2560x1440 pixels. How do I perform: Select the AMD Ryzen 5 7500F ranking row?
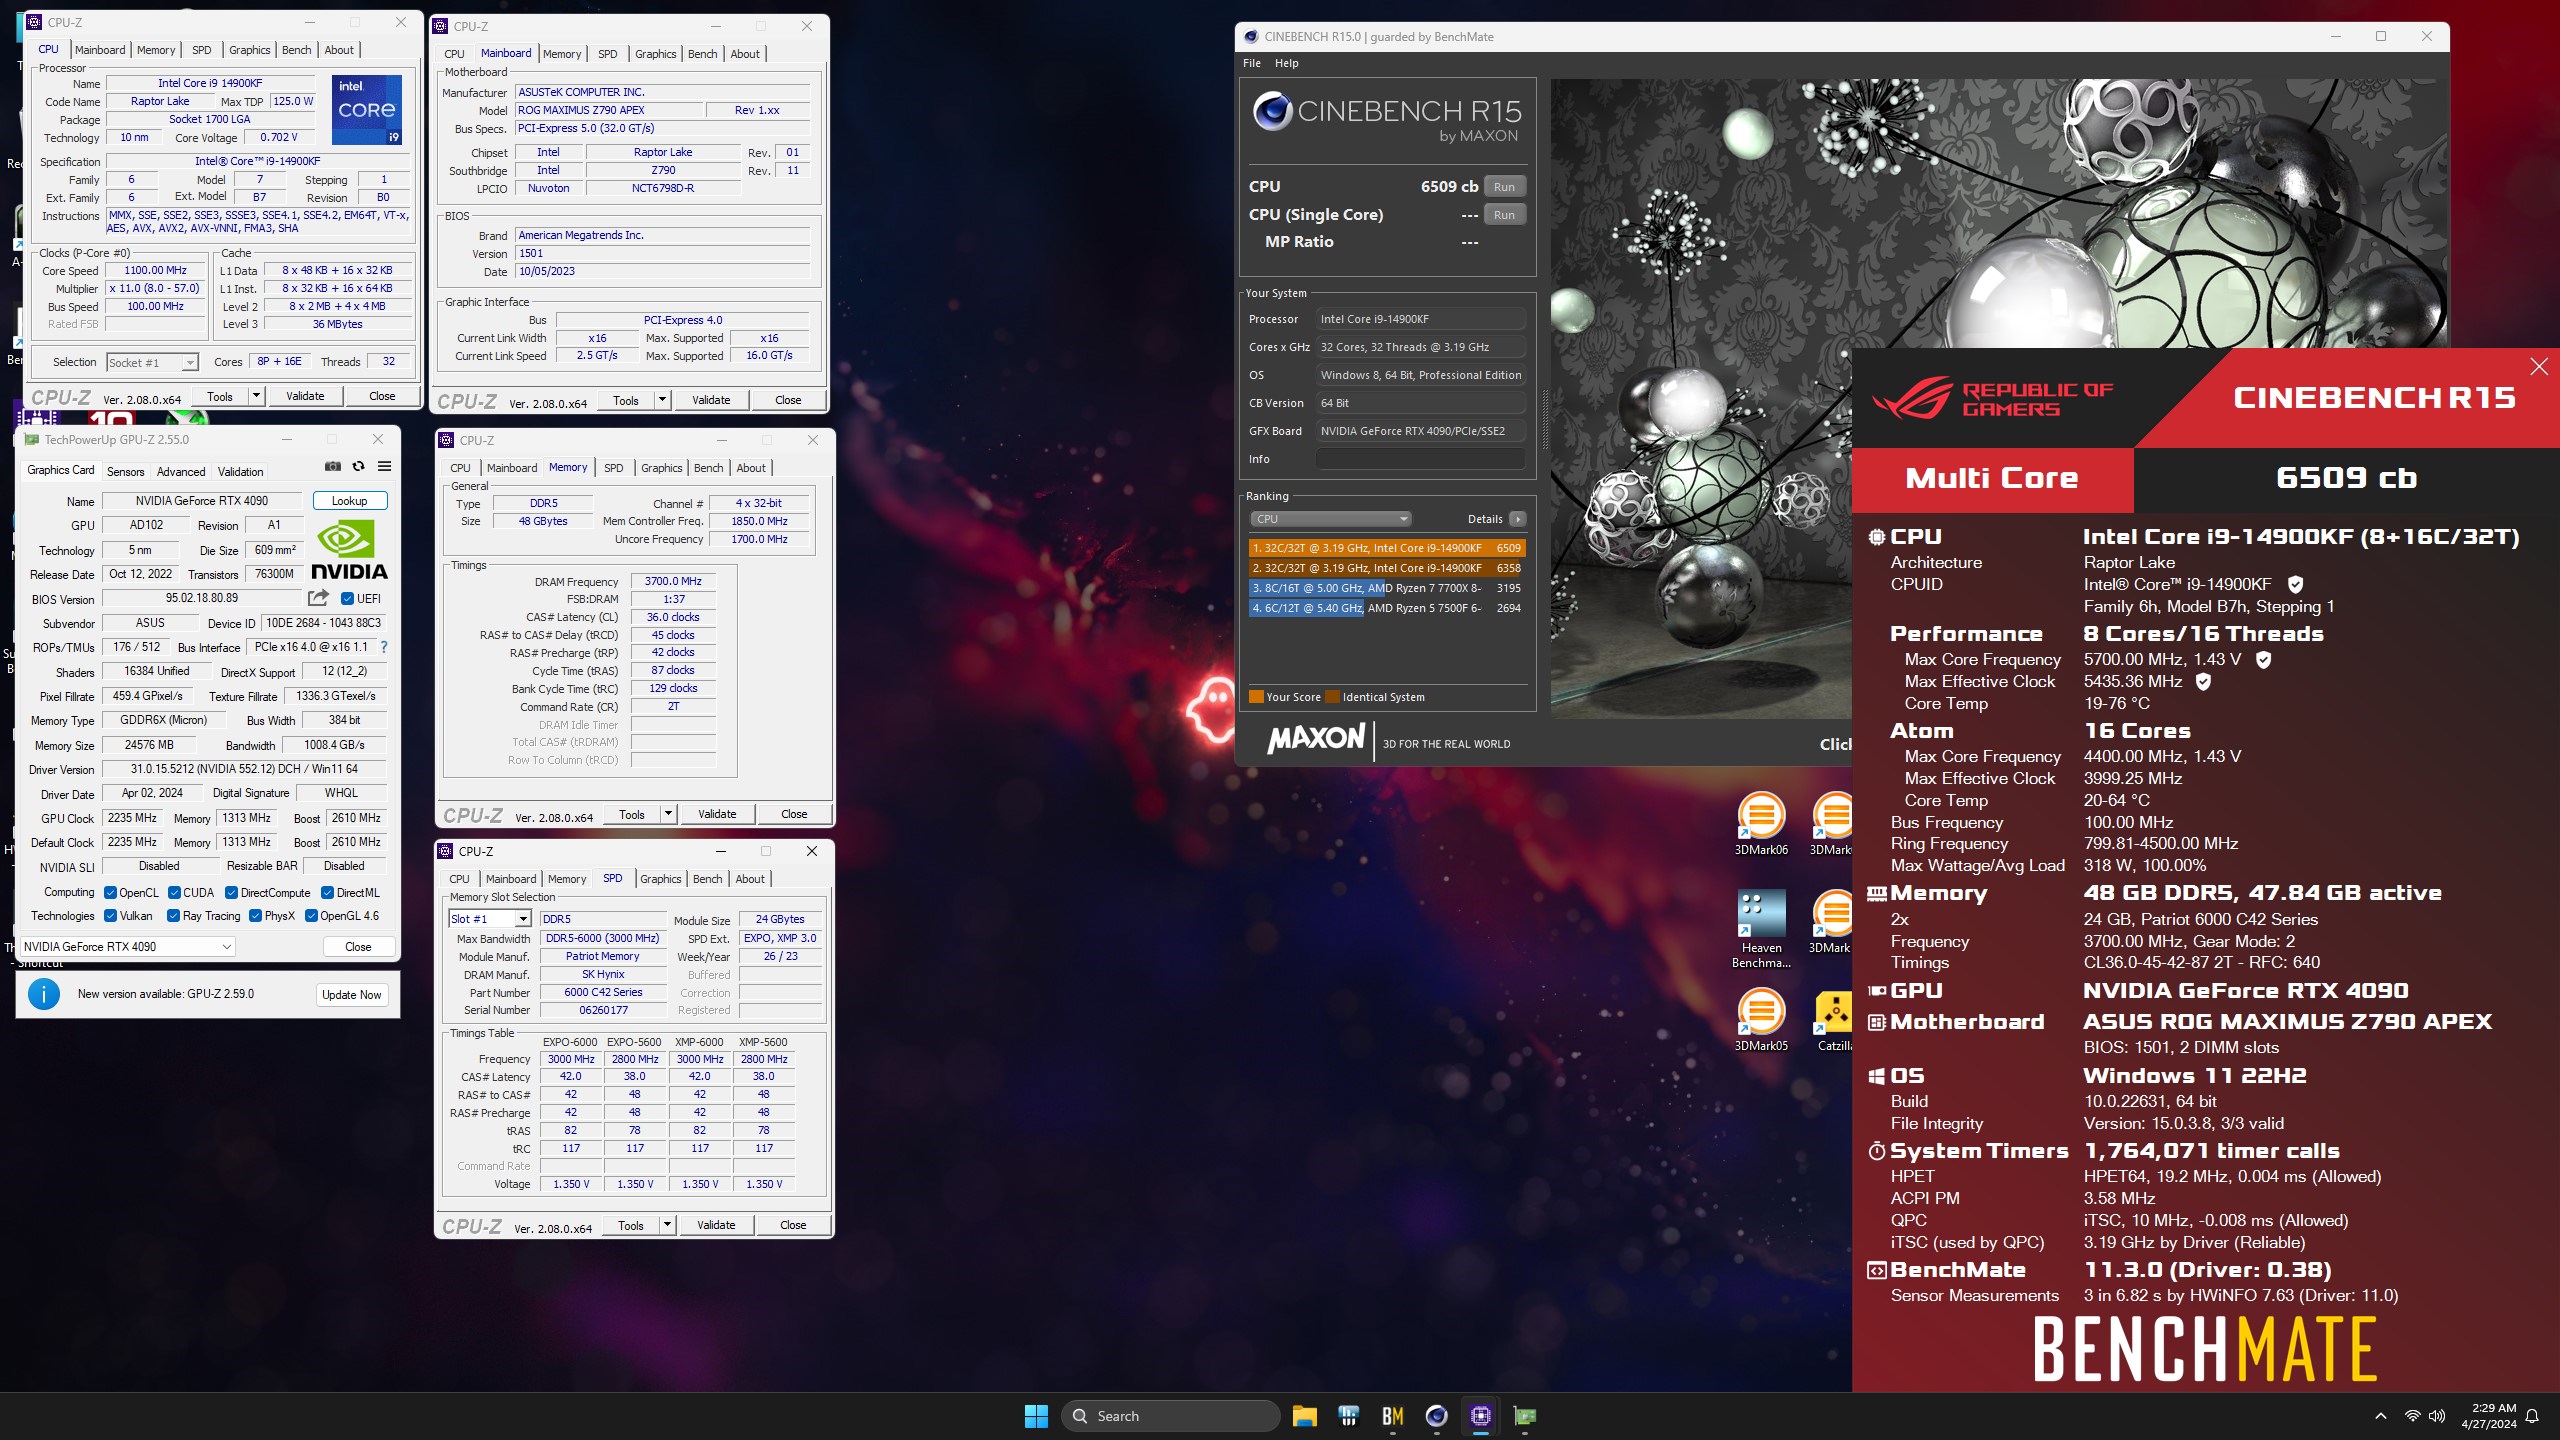coord(1387,608)
